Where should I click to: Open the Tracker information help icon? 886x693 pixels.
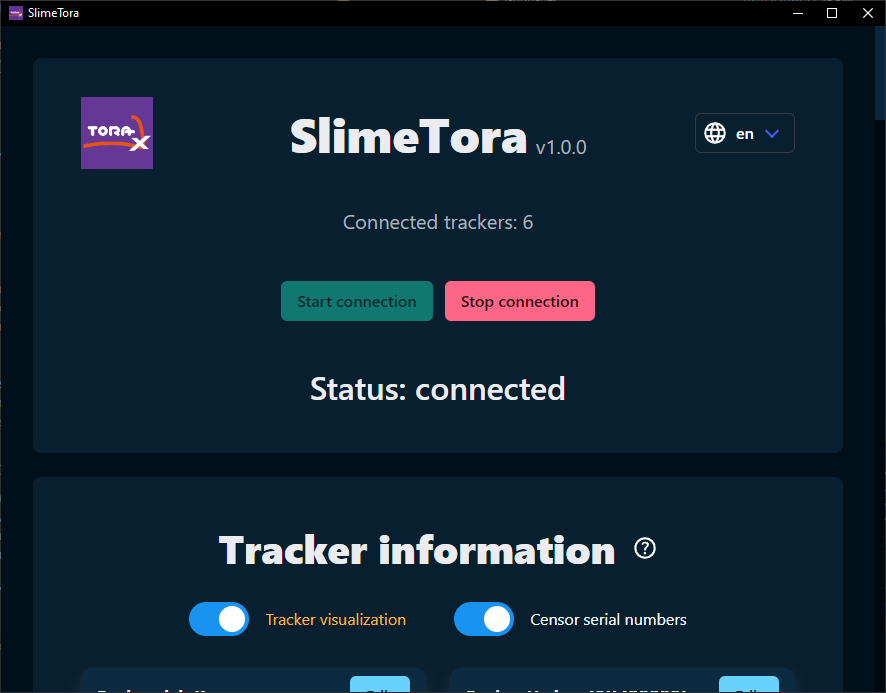(x=645, y=548)
